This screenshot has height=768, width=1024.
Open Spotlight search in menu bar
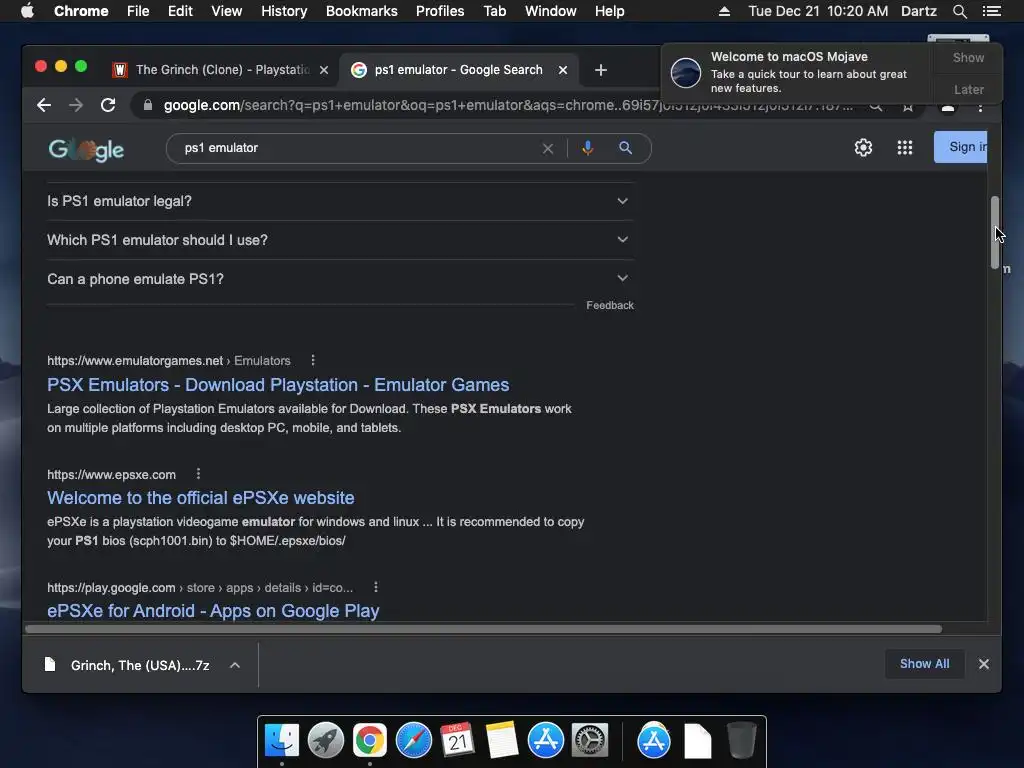pyautogui.click(x=959, y=11)
